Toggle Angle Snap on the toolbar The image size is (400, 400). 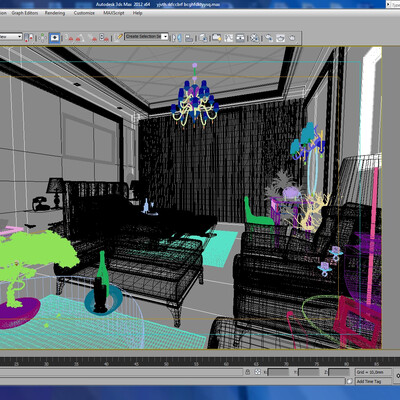pos(80,38)
